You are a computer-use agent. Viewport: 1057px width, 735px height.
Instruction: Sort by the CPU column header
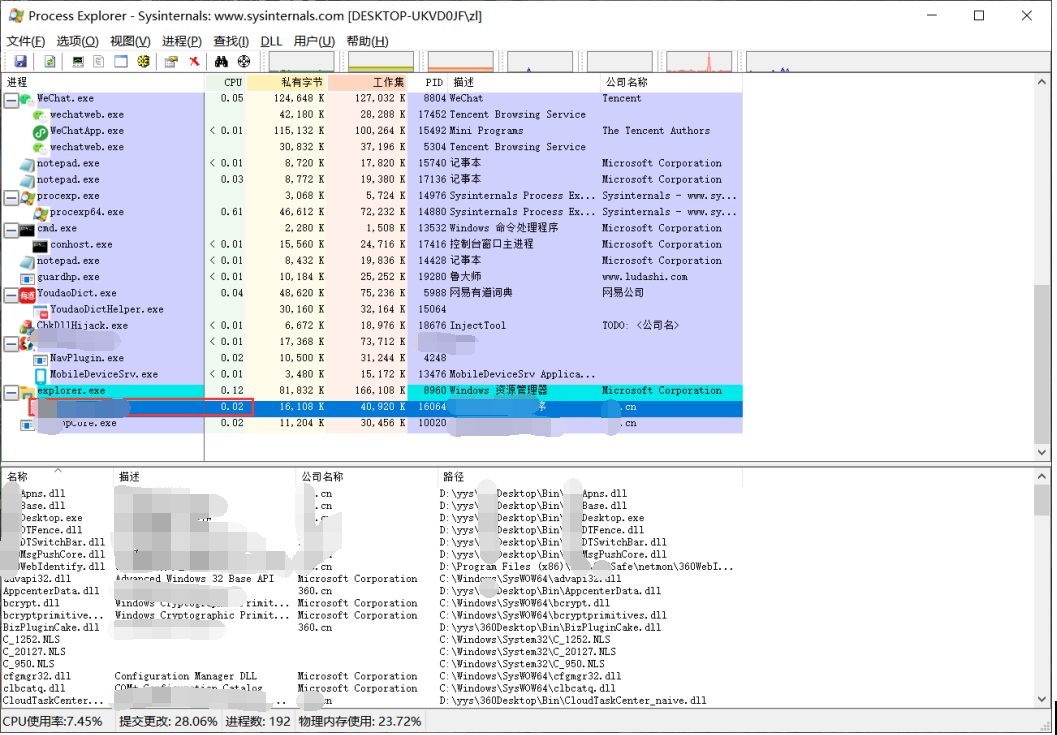tap(226, 82)
